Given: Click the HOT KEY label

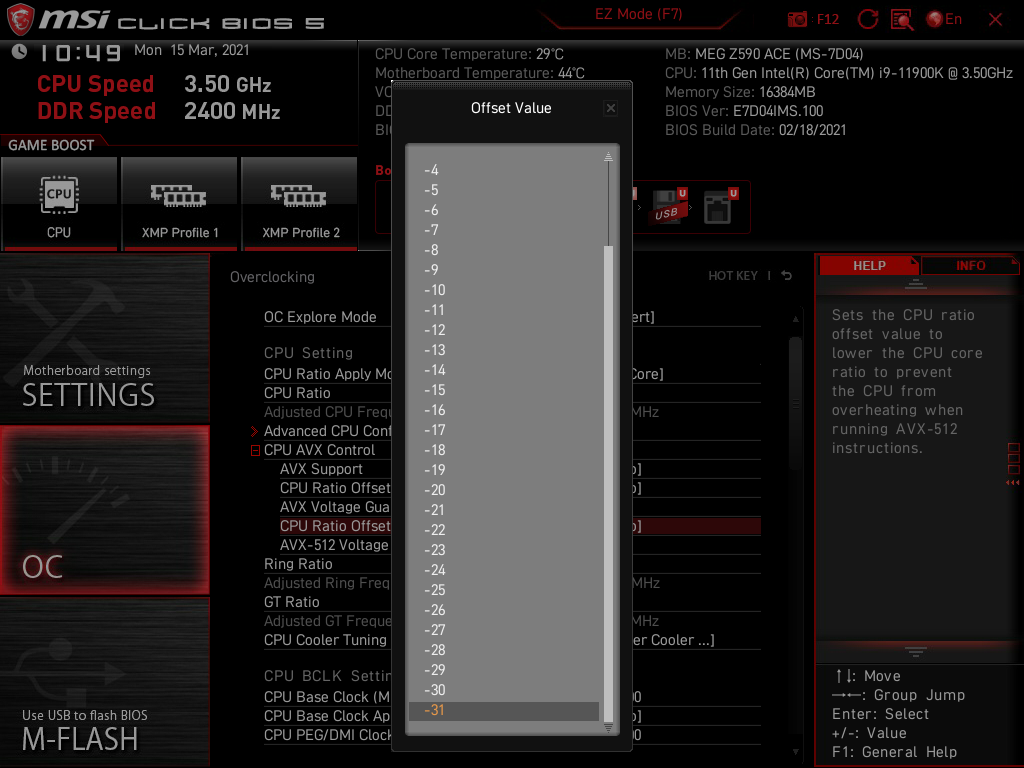Looking at the screenshot, I should pos(733,276).
